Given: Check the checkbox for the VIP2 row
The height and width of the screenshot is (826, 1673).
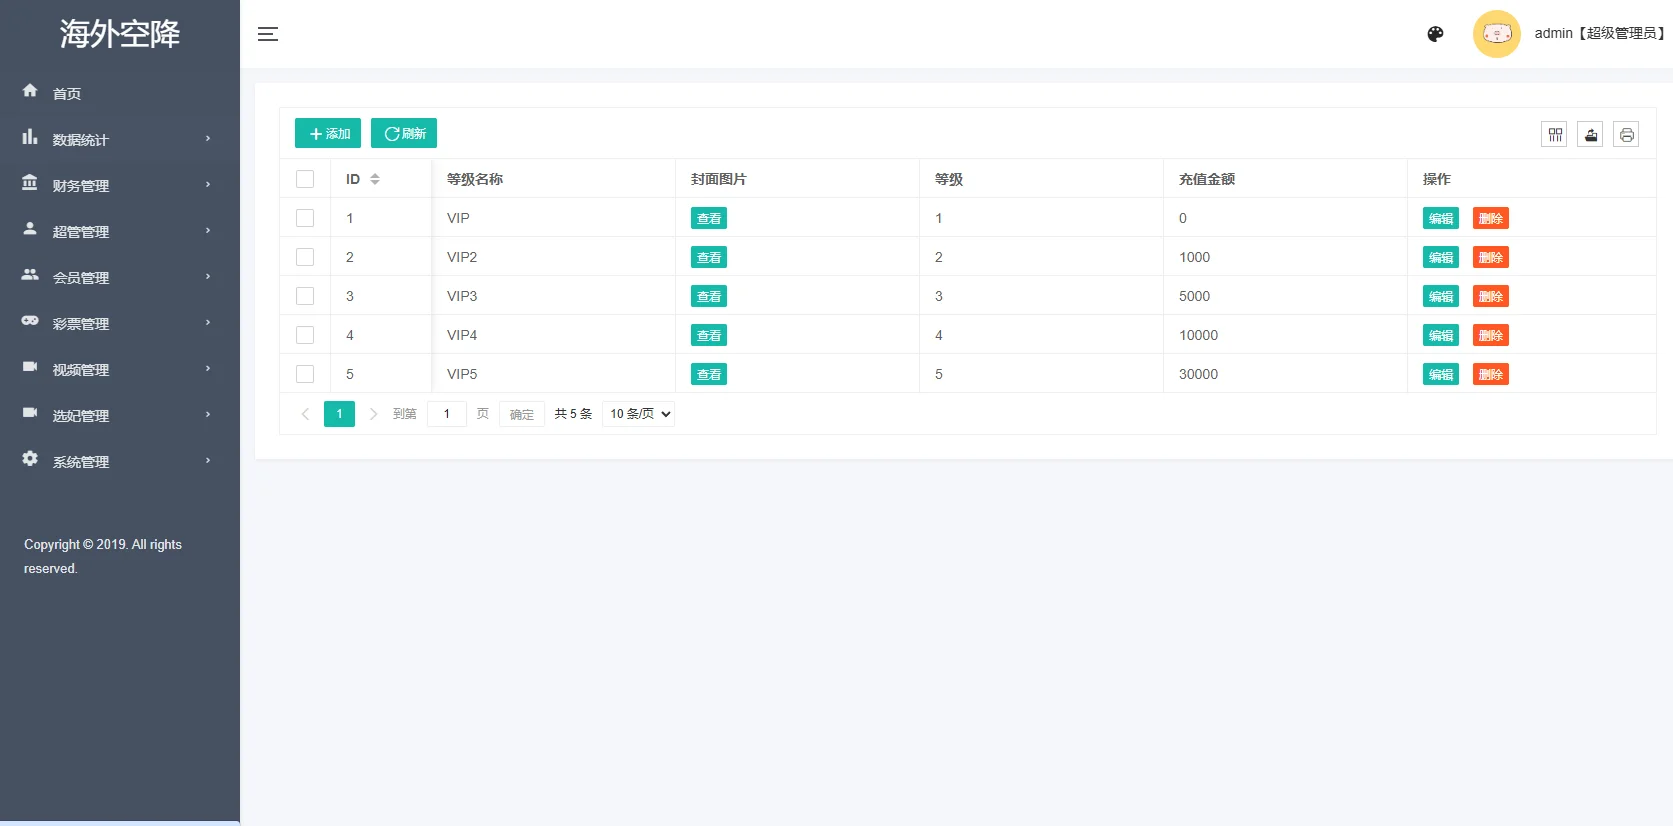Looking at the screenshot, I should click(305, 257).
